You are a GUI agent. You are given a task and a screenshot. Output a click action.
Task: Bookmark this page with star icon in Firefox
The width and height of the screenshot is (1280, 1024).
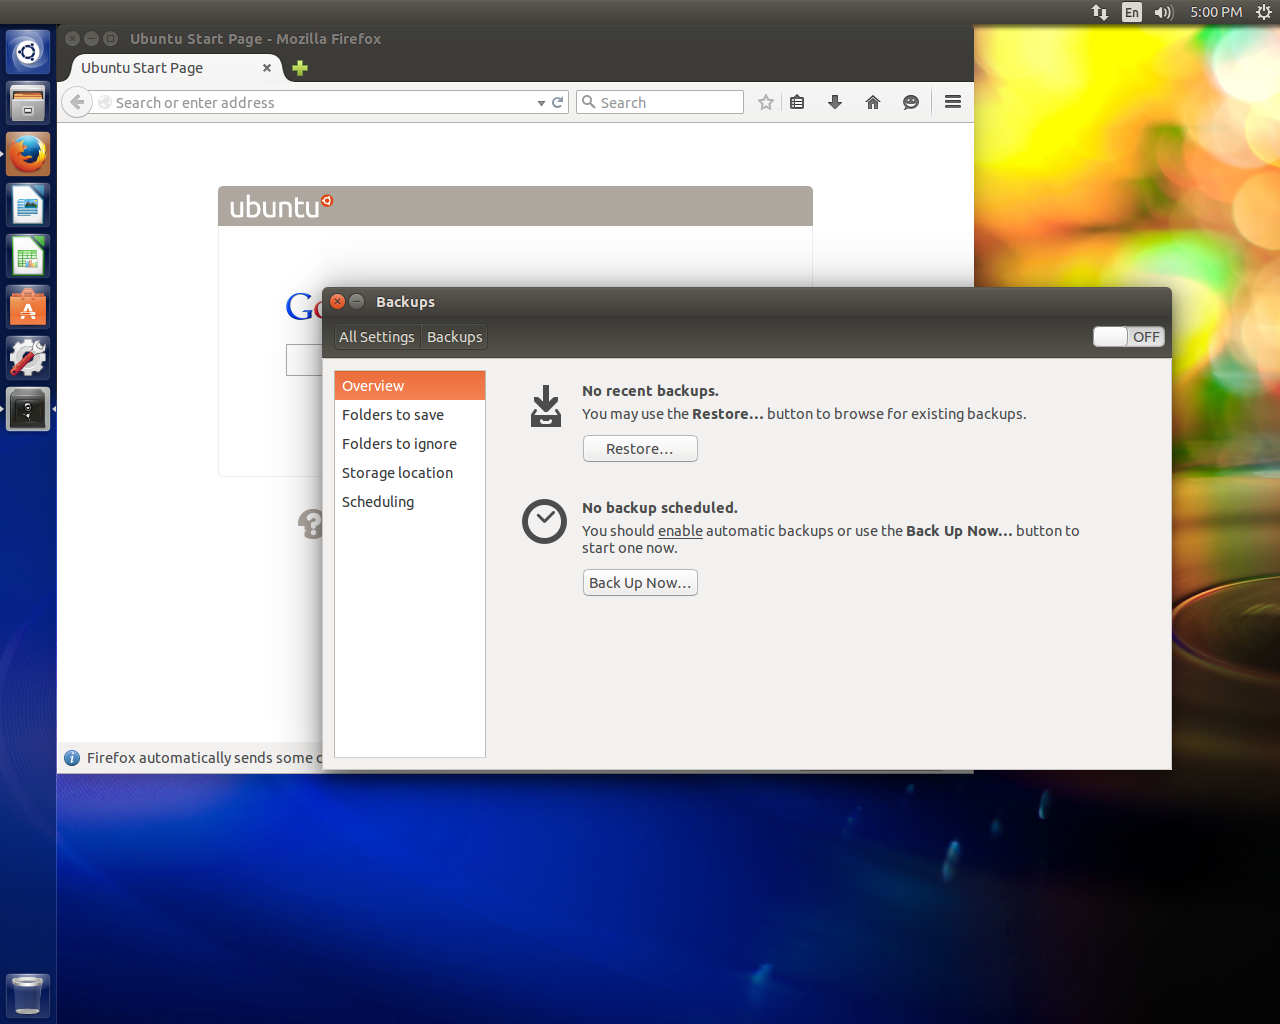pyautogui.click(x=766, y=102)
